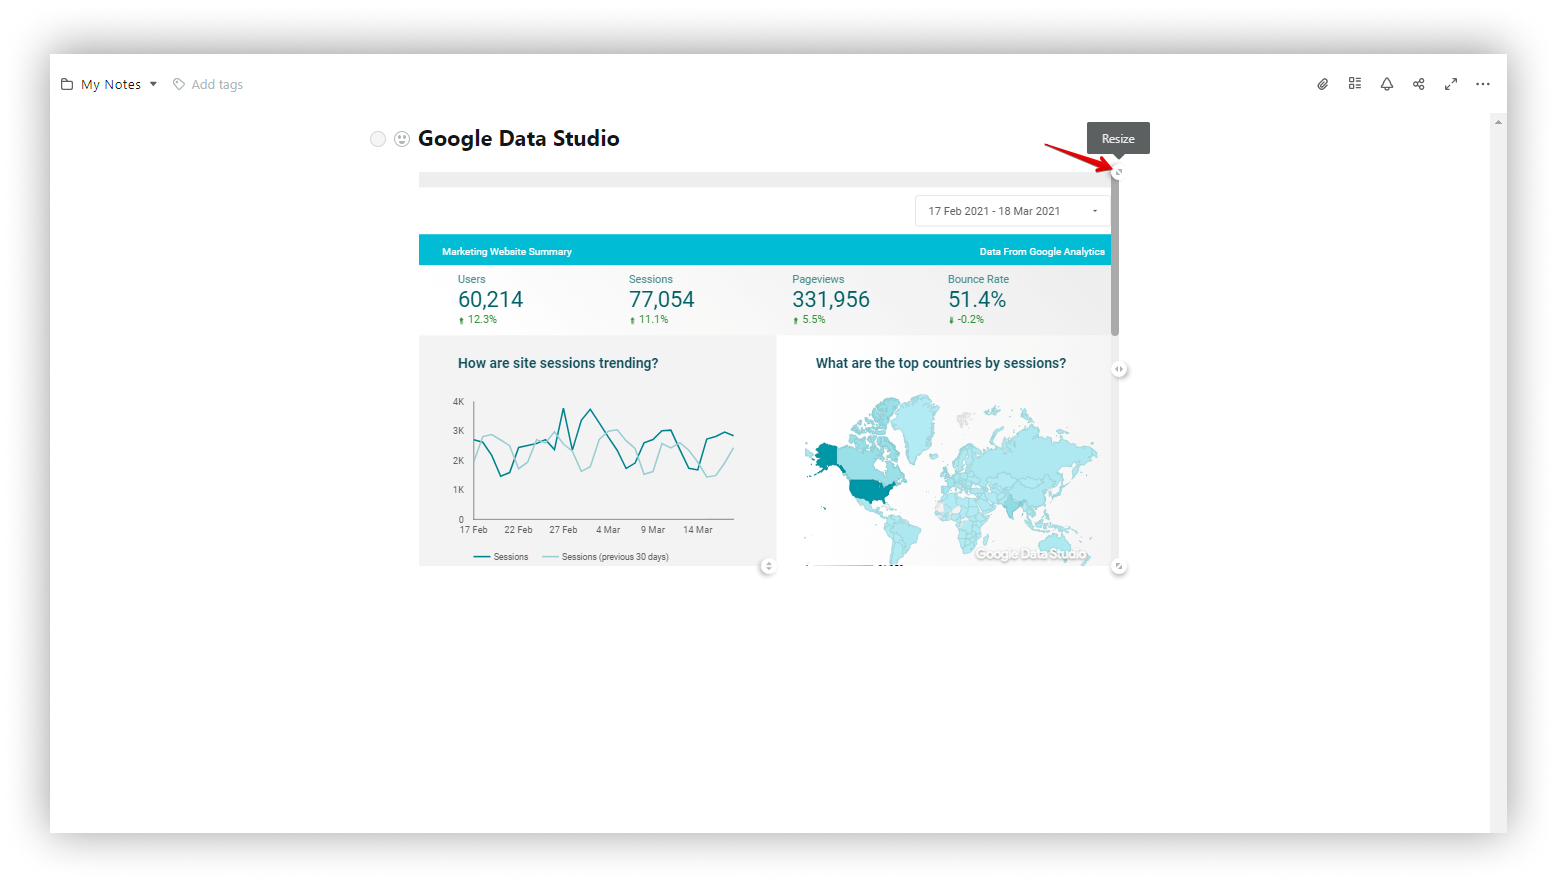Image resolution: width=1557 pixels, height=882 pixels.
Task: Click the Users 12.3% change indicator
Action: pyautogui.click(x=478, y=320)
